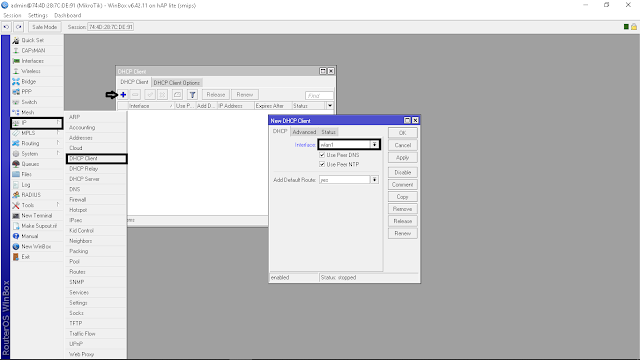Click the dialog's Comment button
Viewport: 640px width, 360px height.
click(x=402, y=185)
